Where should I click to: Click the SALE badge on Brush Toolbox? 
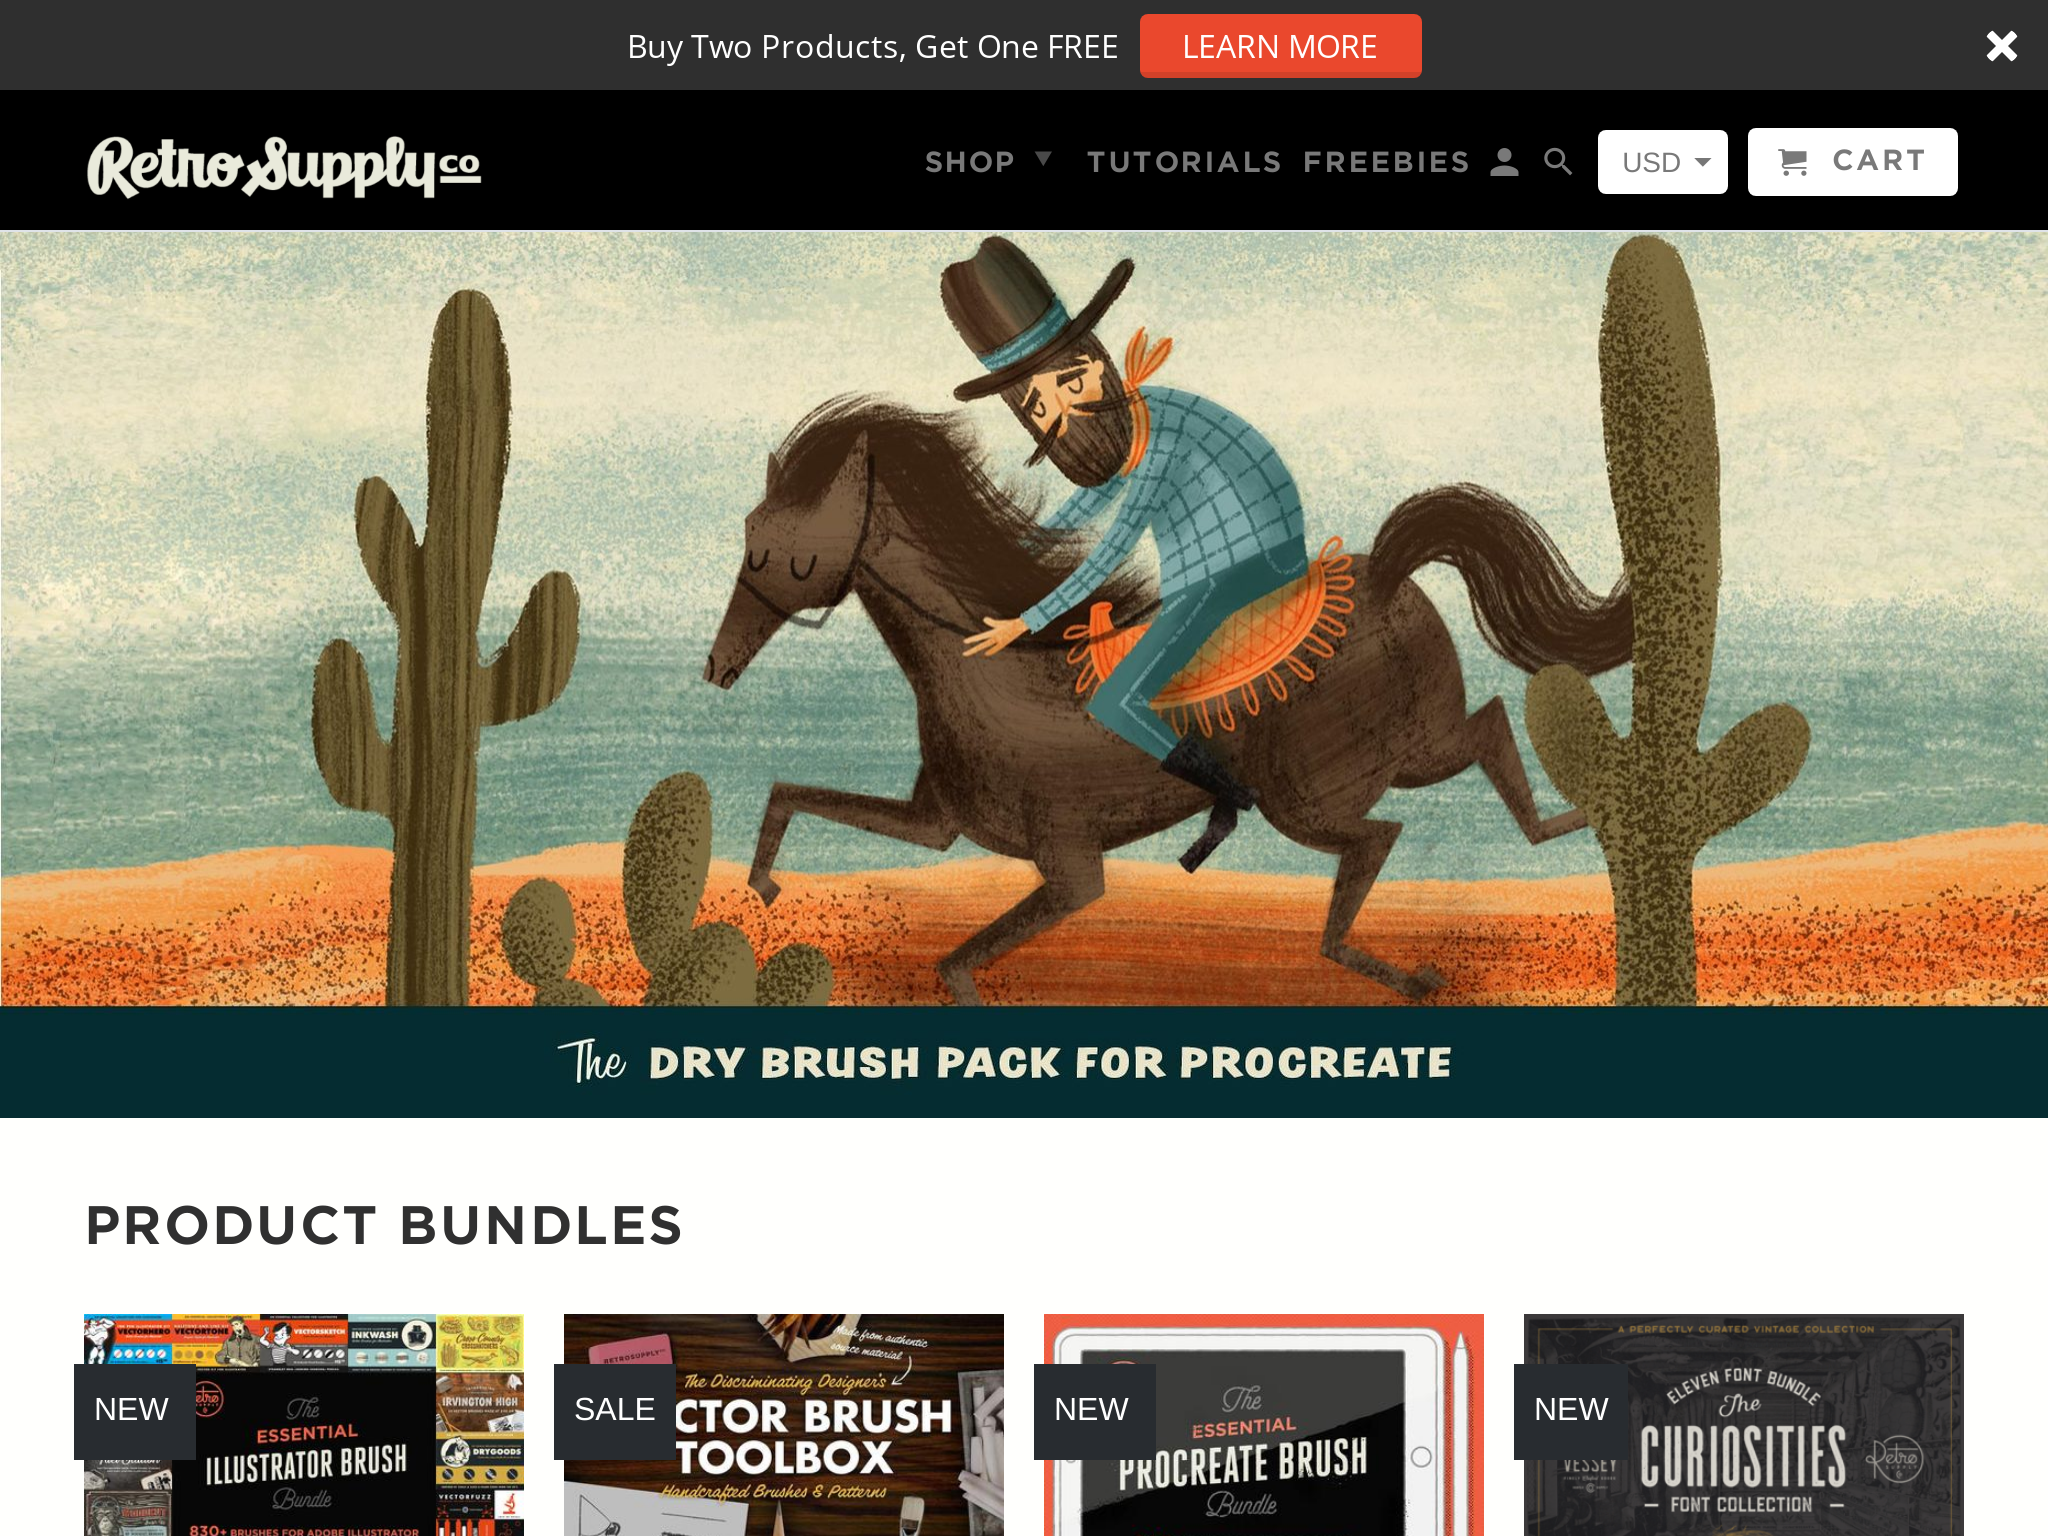click(x=615, y=1410)
